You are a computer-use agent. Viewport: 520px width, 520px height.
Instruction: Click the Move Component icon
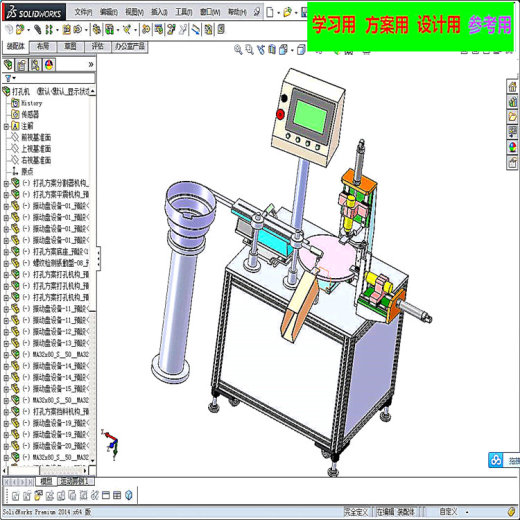tap(78, 30)
